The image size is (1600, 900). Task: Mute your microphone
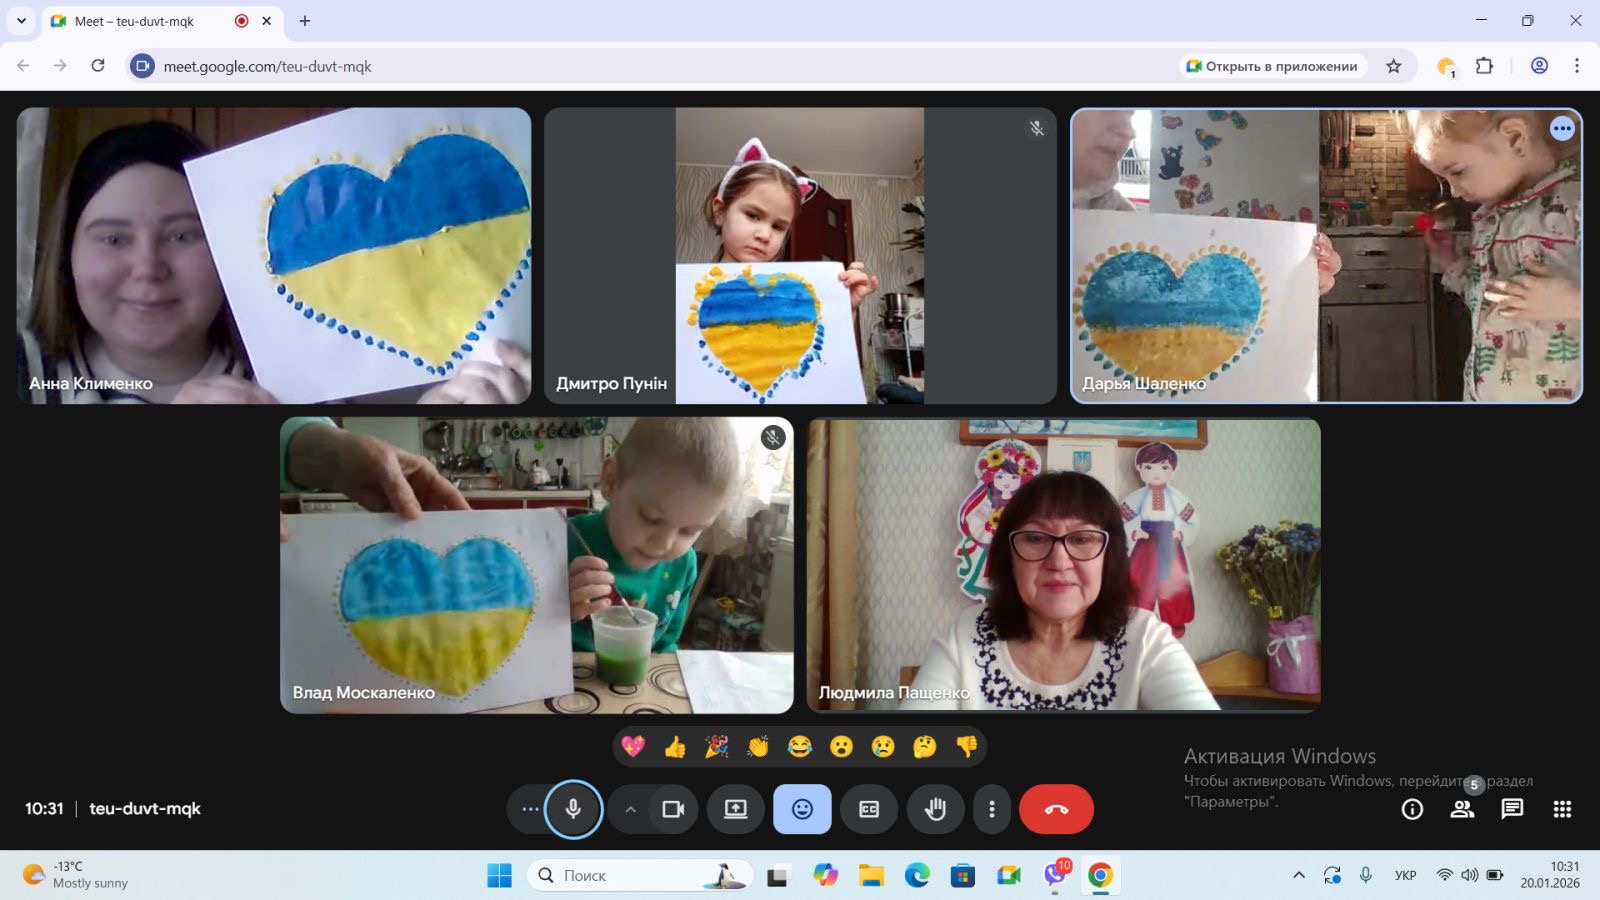tap(573, 809)
